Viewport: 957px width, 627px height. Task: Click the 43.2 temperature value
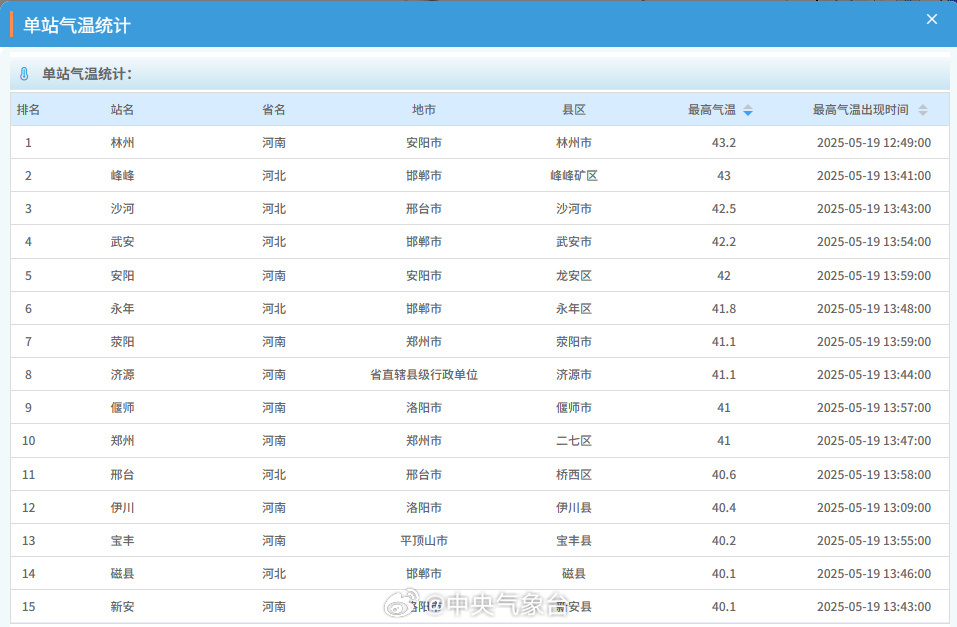point(724,143)
